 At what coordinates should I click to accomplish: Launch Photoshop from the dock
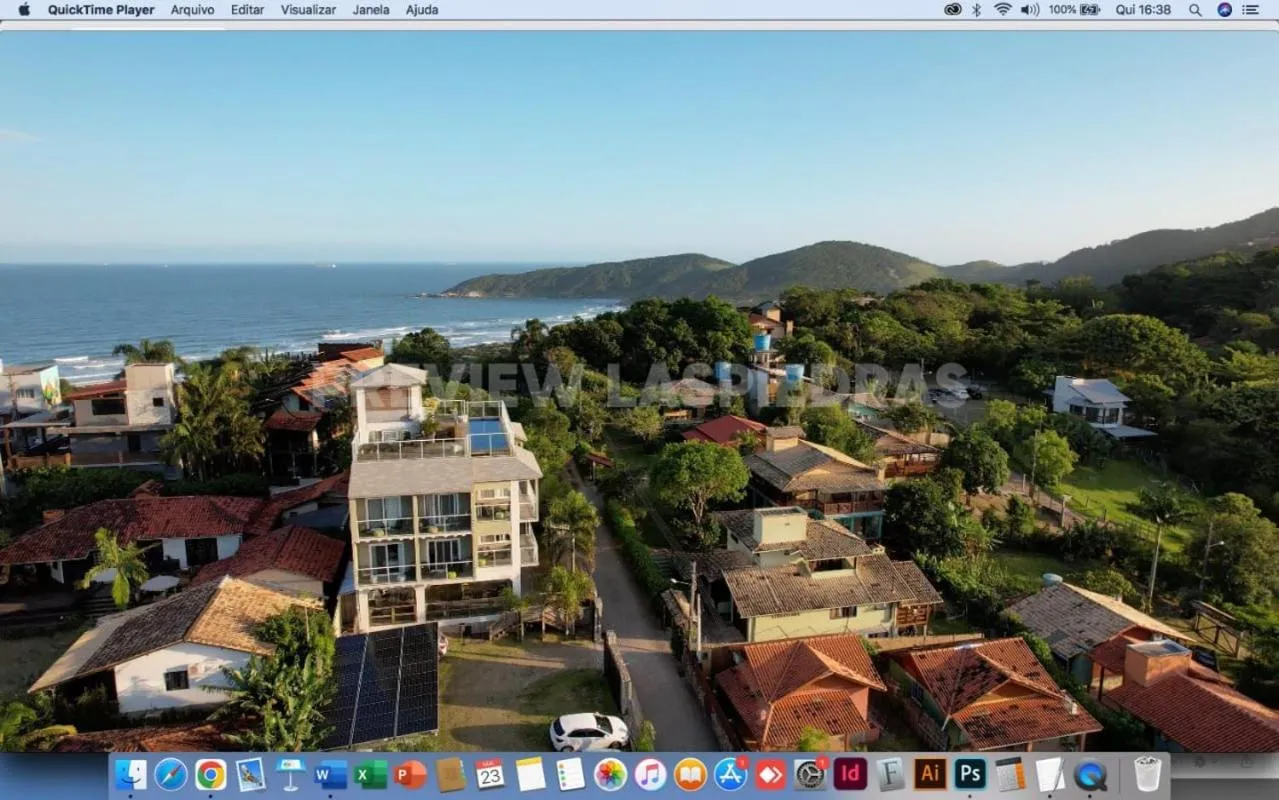[x=969, y=774]
